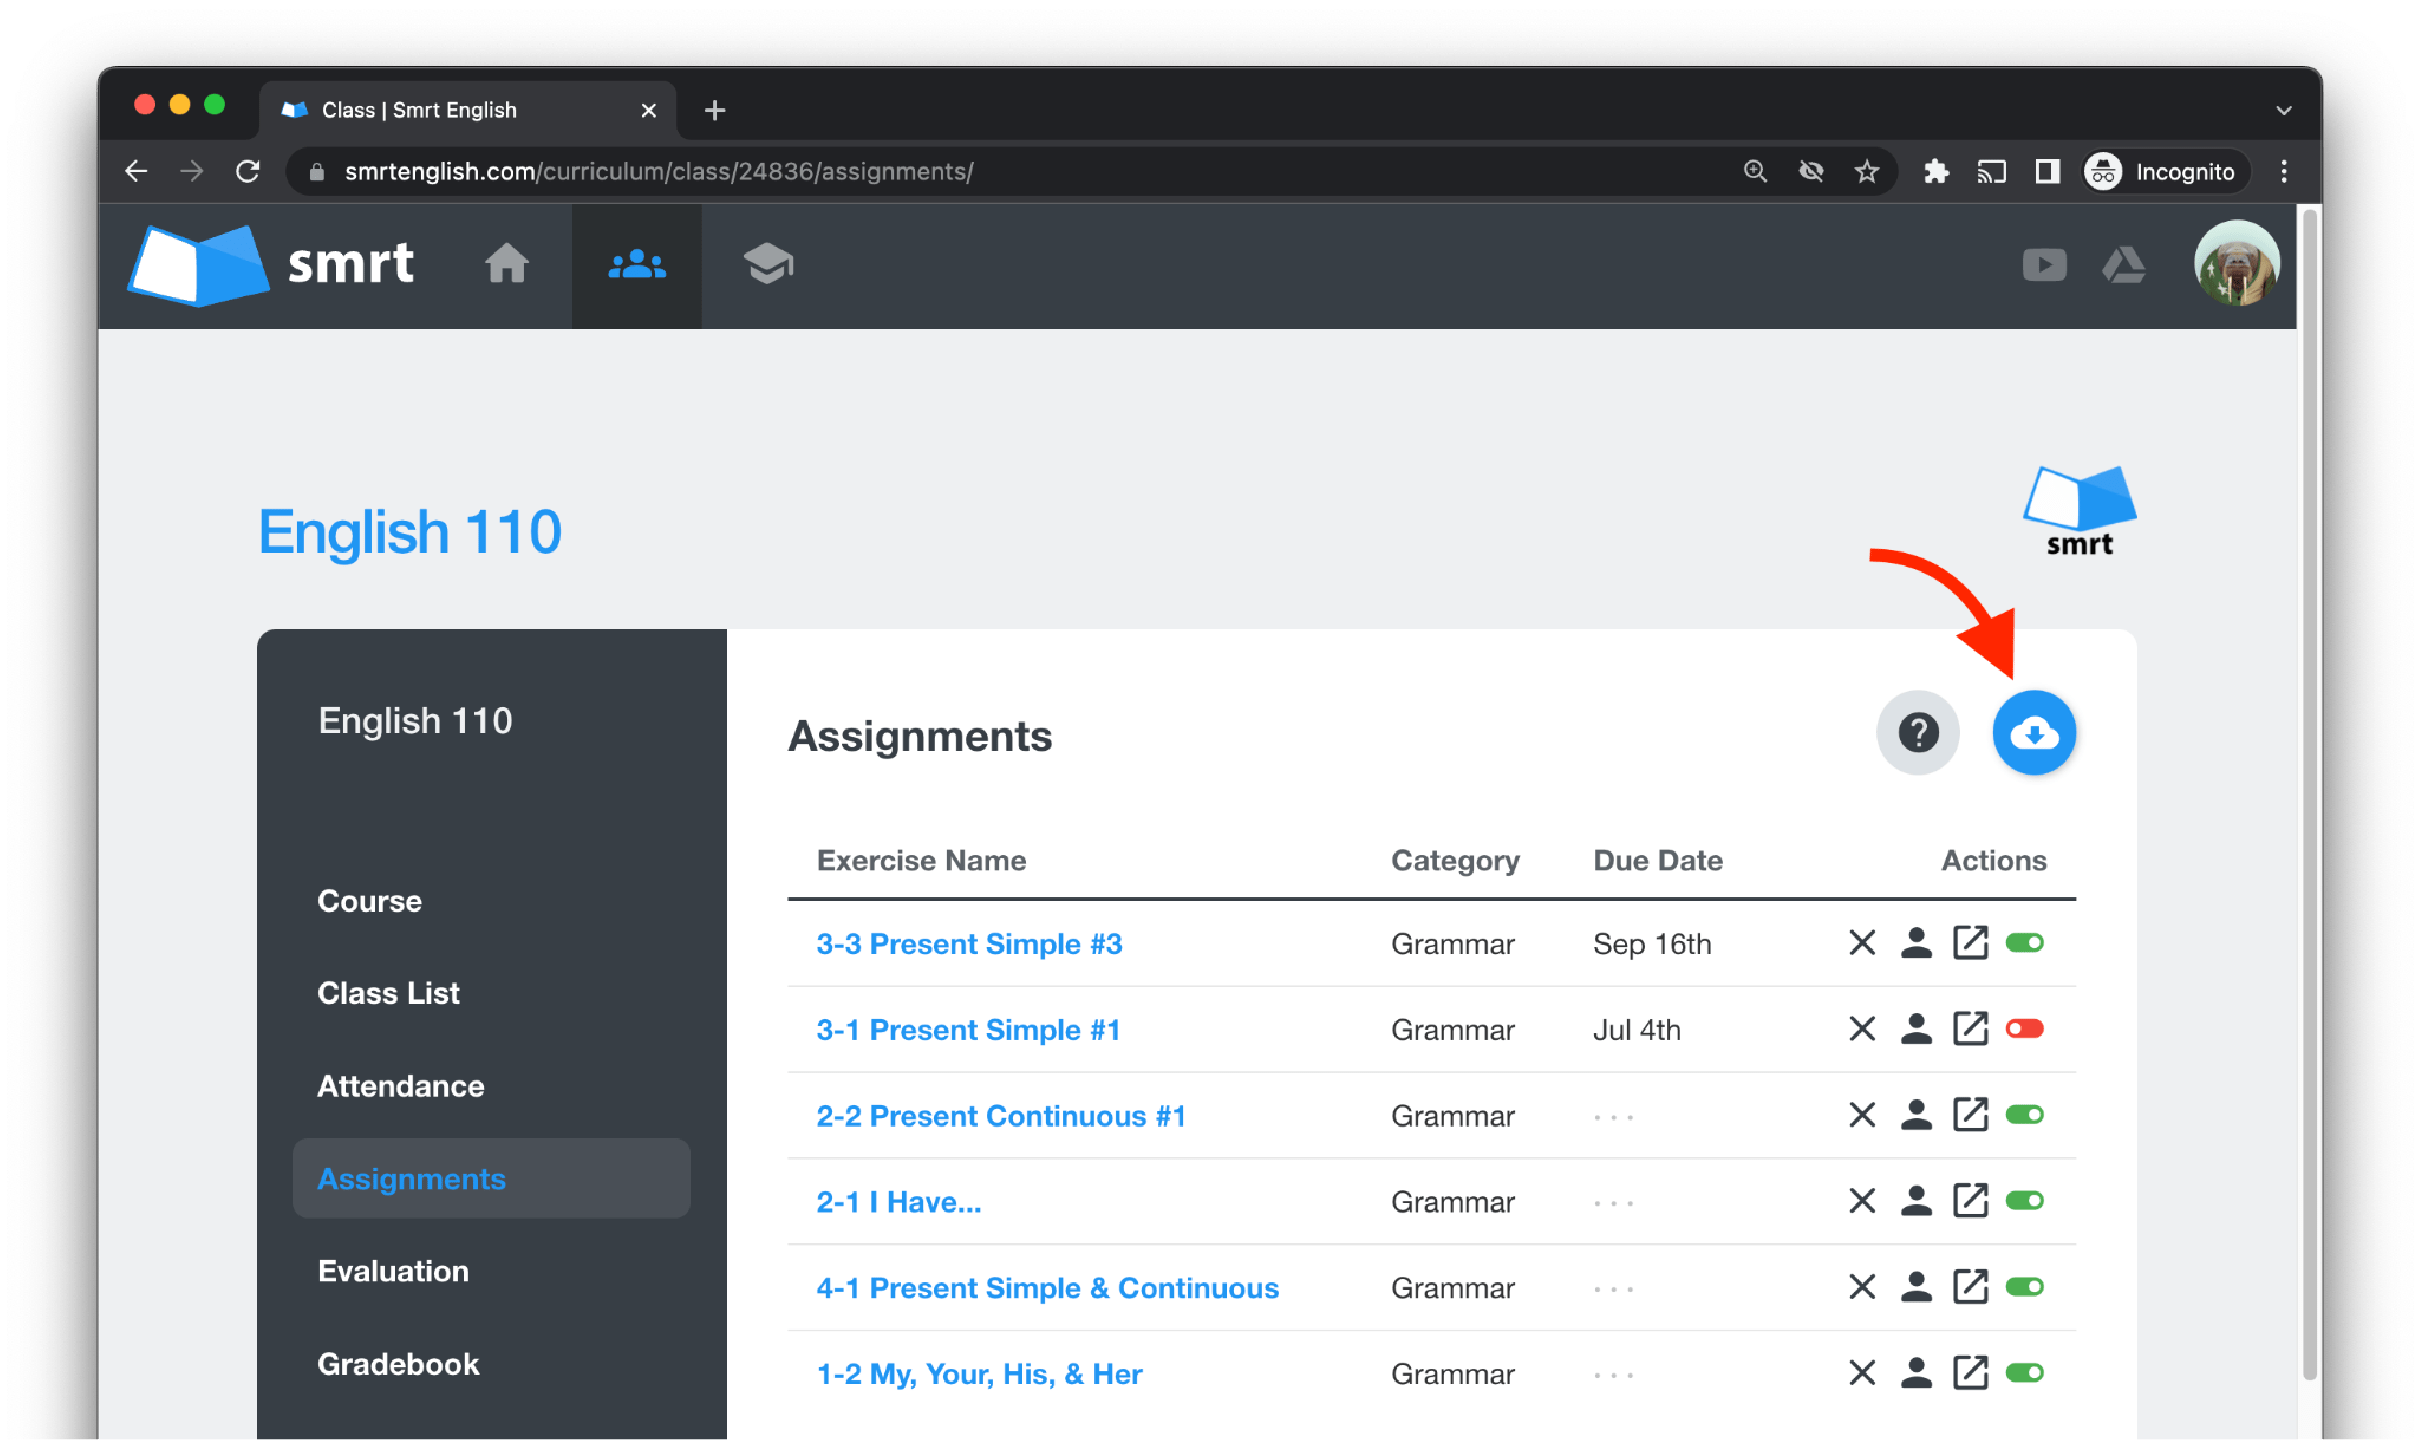Open external link icon for 2-1 I Have...

pos(1970,1201)
